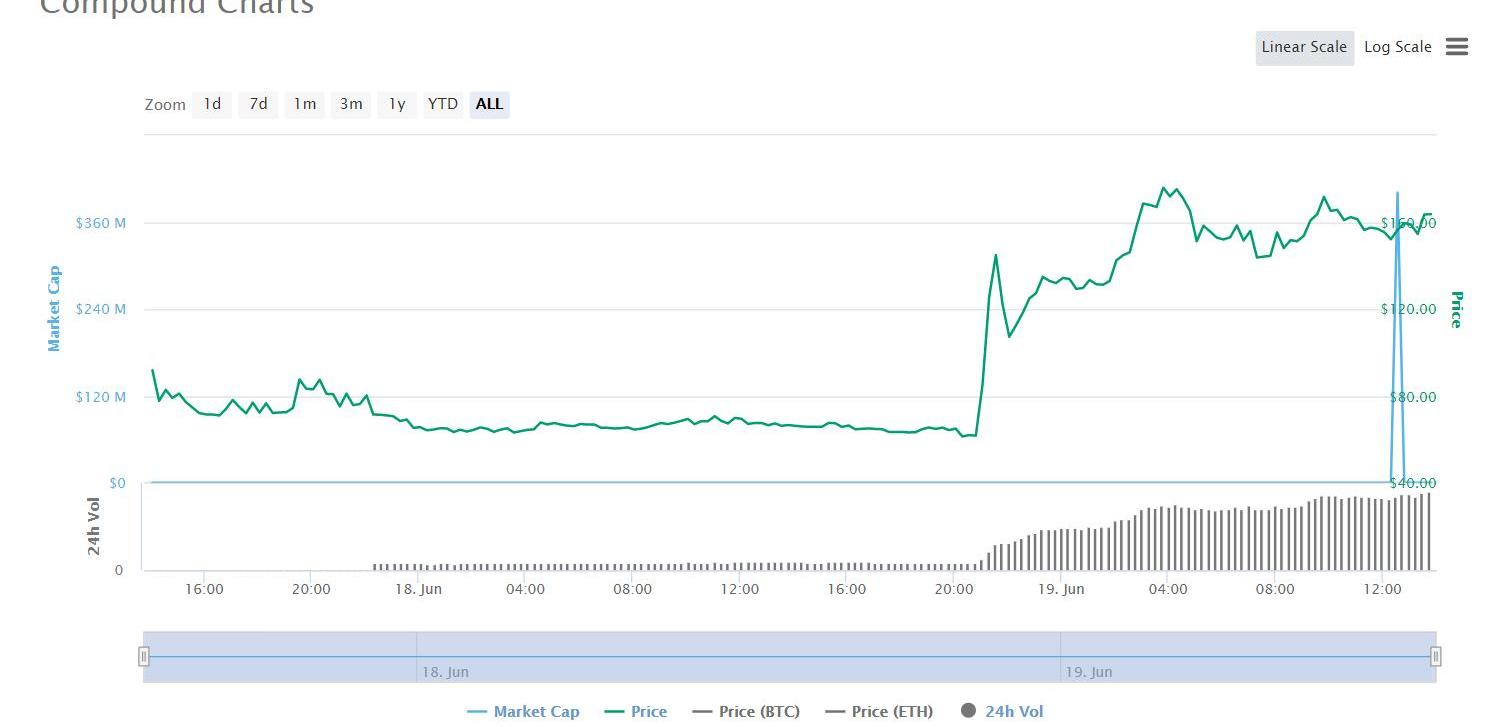
Task: Click the 18. Jun navigator label area
Action: click(x=445, y=672)
